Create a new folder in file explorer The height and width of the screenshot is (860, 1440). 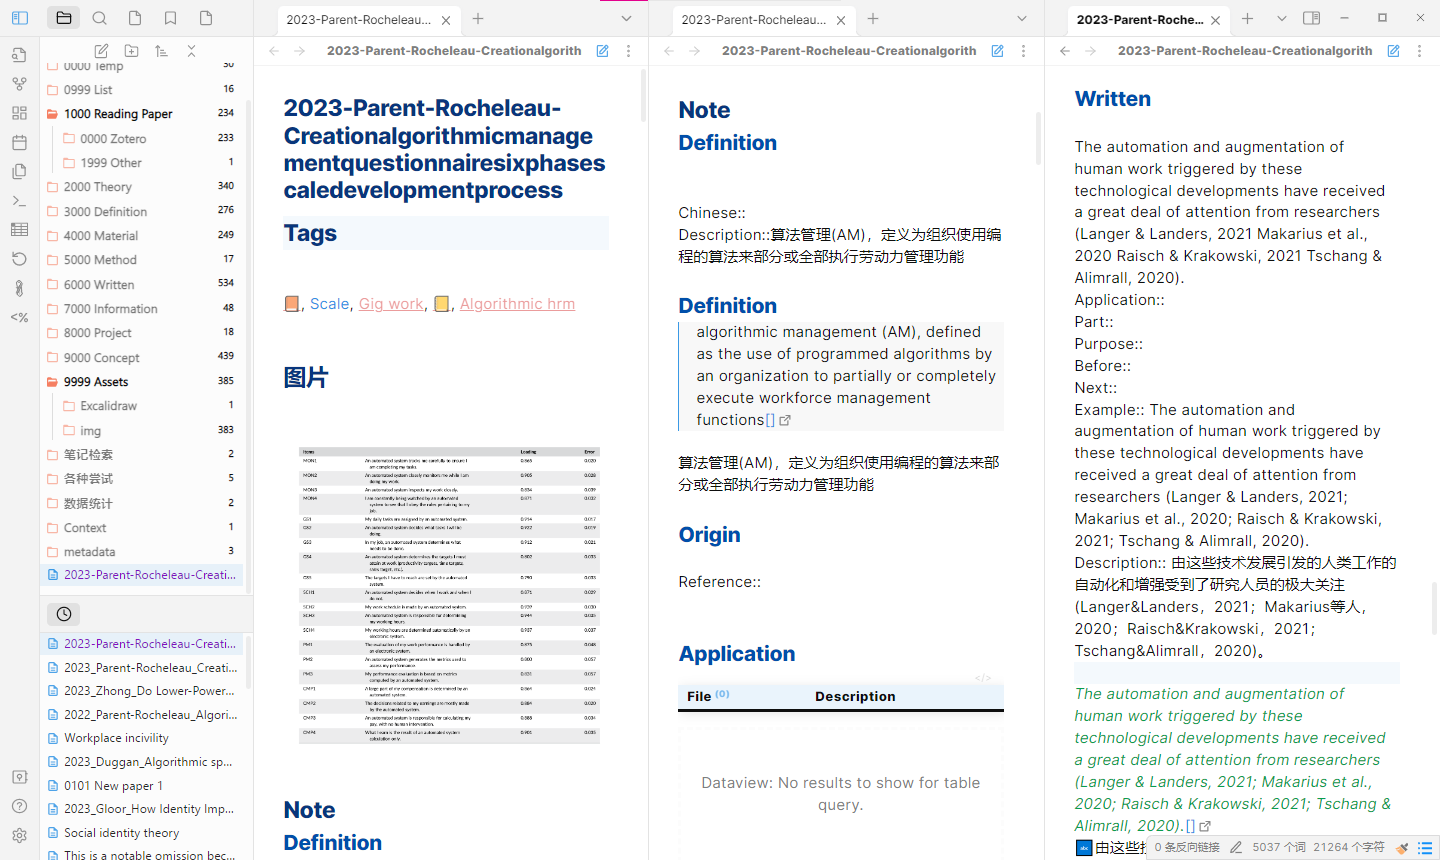pos(131,51)
